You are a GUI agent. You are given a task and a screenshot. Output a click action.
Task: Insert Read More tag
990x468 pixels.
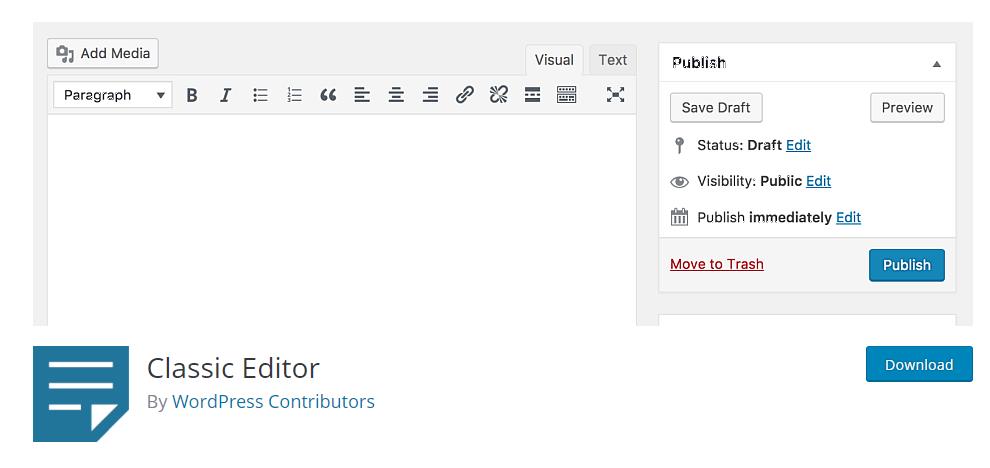(532, 95)
